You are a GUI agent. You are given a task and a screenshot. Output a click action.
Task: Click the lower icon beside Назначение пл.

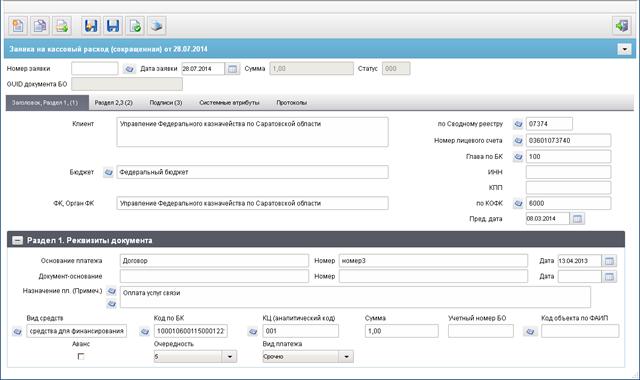(111, 304)
